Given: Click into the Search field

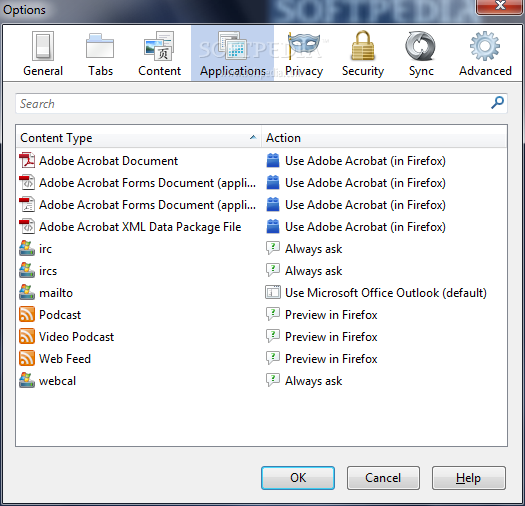Looking at the screenshot, I should 261,103.
